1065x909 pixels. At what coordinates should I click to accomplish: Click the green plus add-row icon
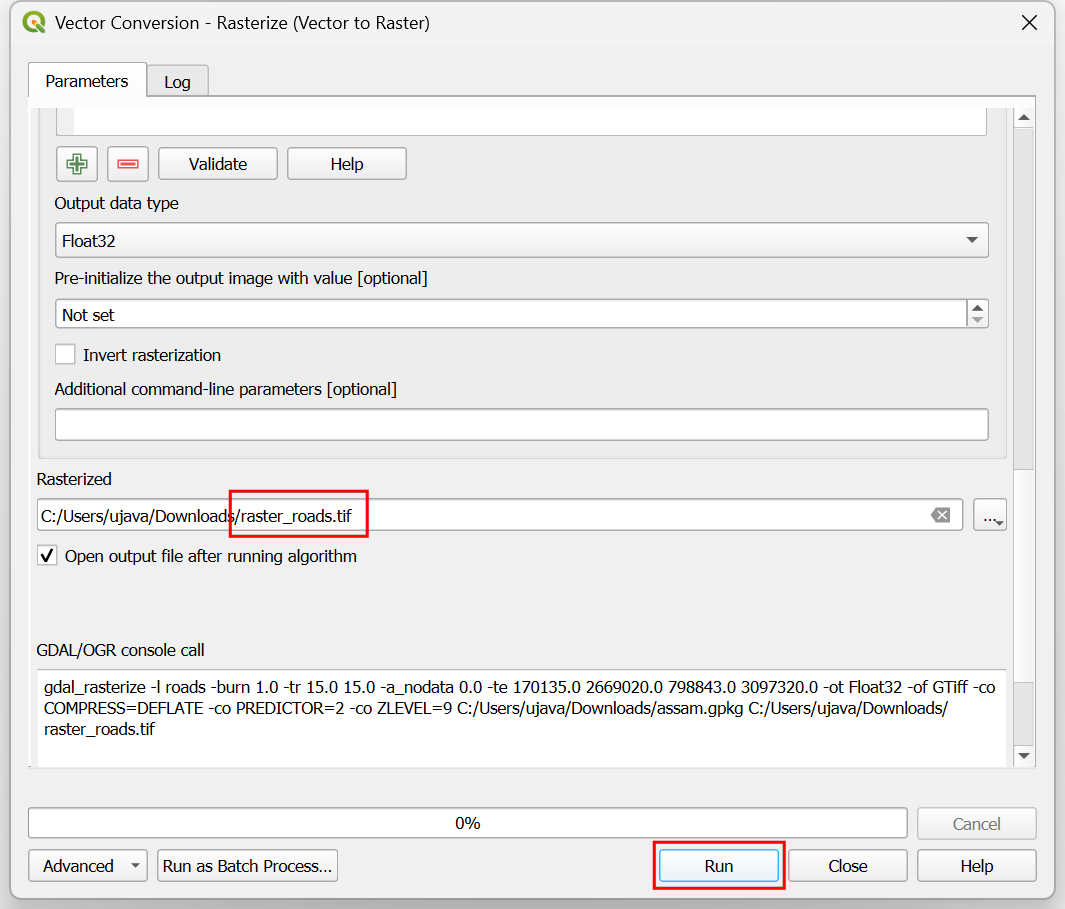[77, 164]
